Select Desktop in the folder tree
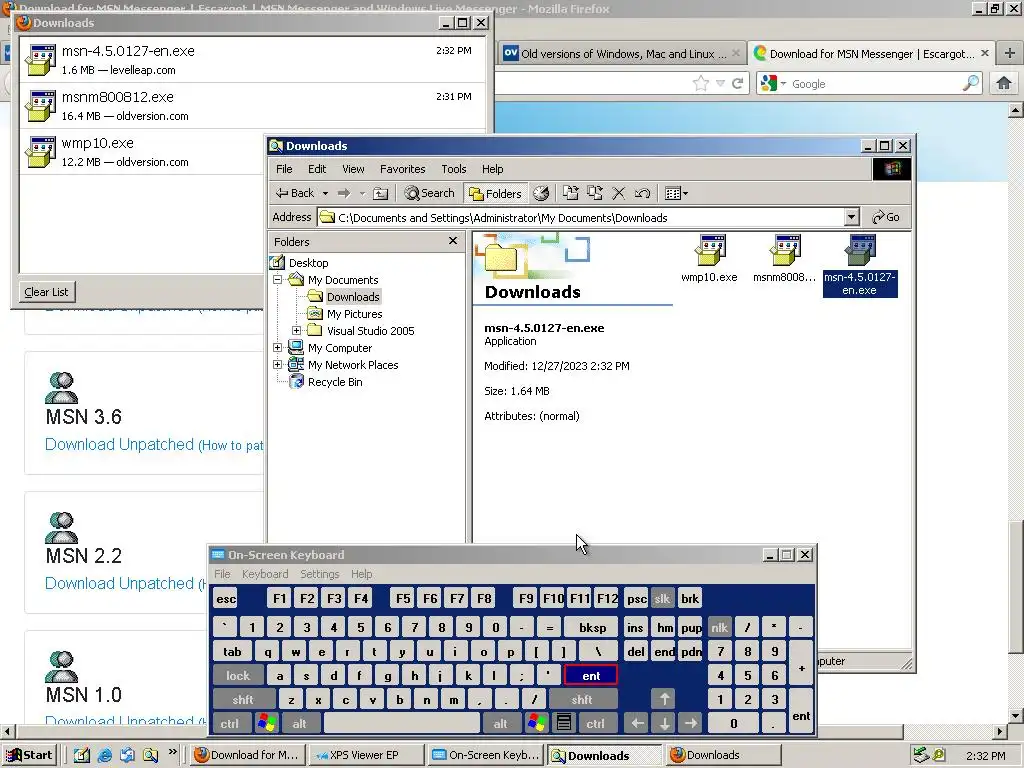The height and width of the screenshot is (768, 1024). coord(308,263)
